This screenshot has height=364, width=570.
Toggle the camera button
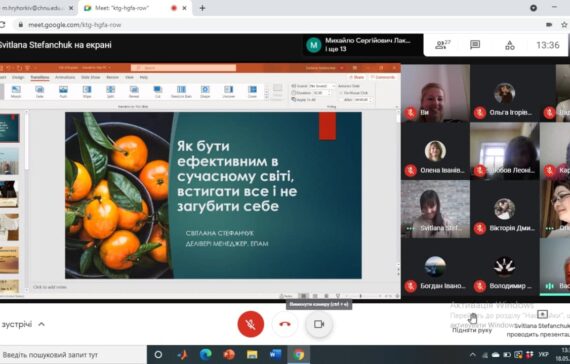tap(319, 324)
